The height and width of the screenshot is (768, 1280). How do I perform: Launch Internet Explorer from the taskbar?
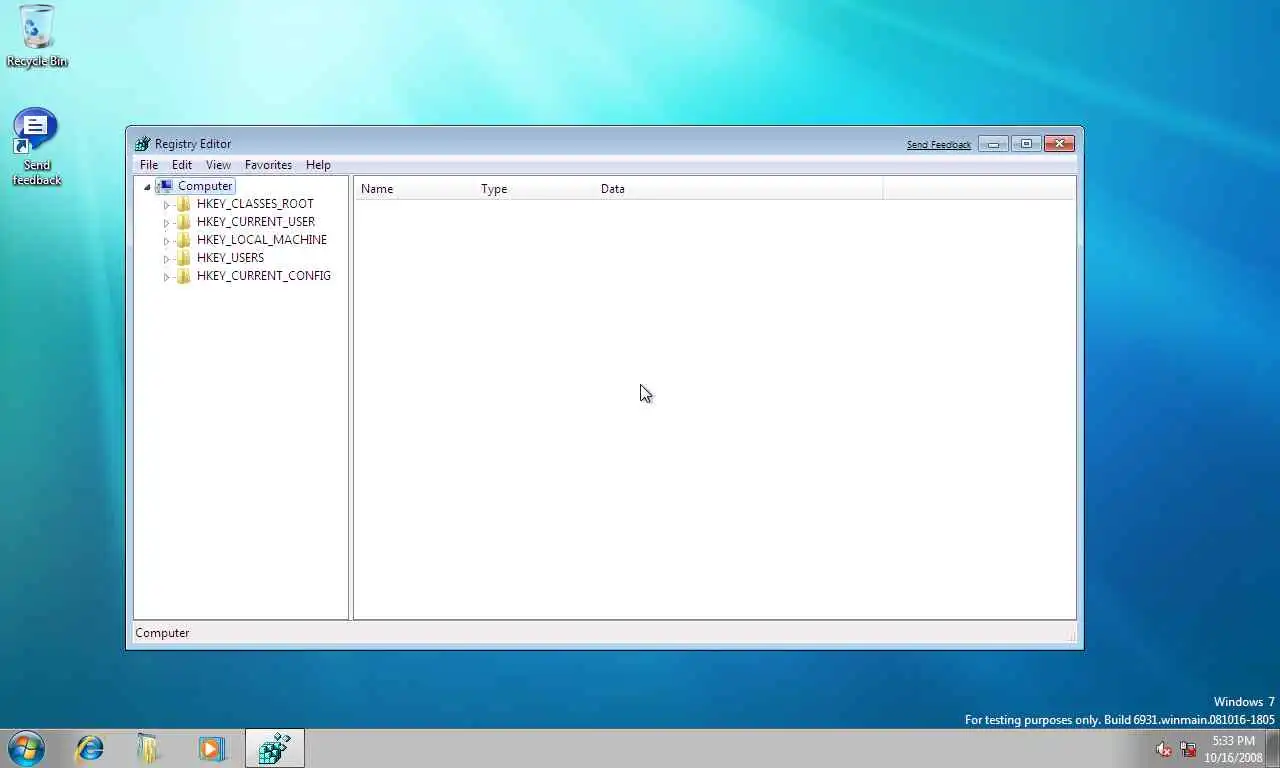90,748
